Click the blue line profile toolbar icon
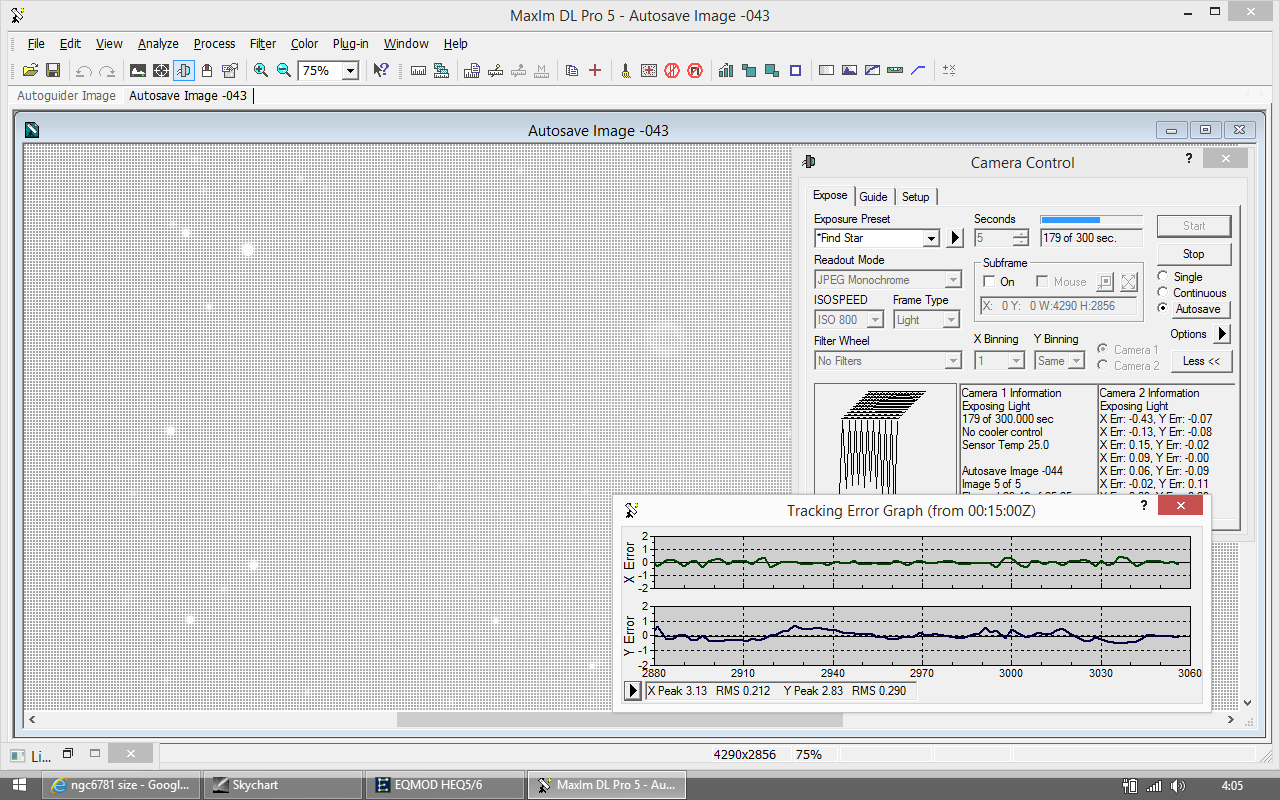 [918, 70]
